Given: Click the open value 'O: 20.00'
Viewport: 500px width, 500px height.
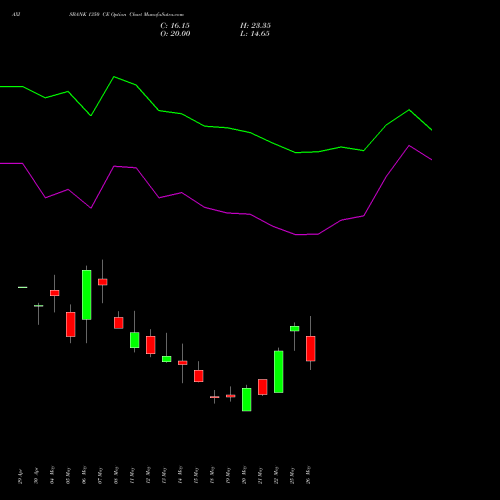Looking at the screenshot, I should point(175,34).
